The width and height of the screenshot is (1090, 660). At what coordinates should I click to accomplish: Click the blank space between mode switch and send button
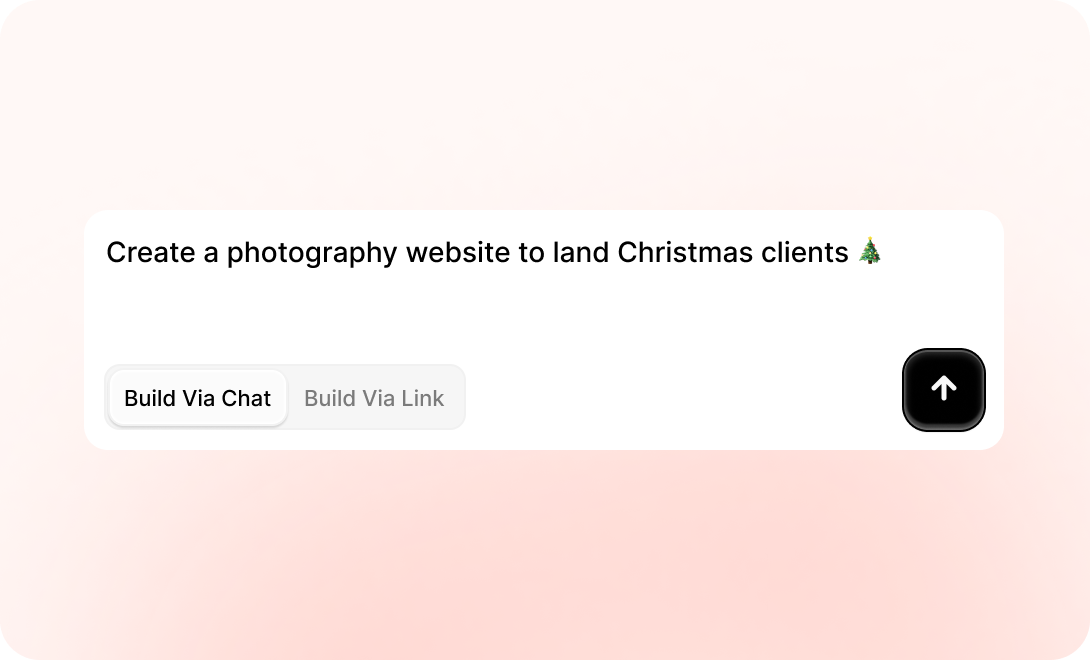tap(680, 398)
